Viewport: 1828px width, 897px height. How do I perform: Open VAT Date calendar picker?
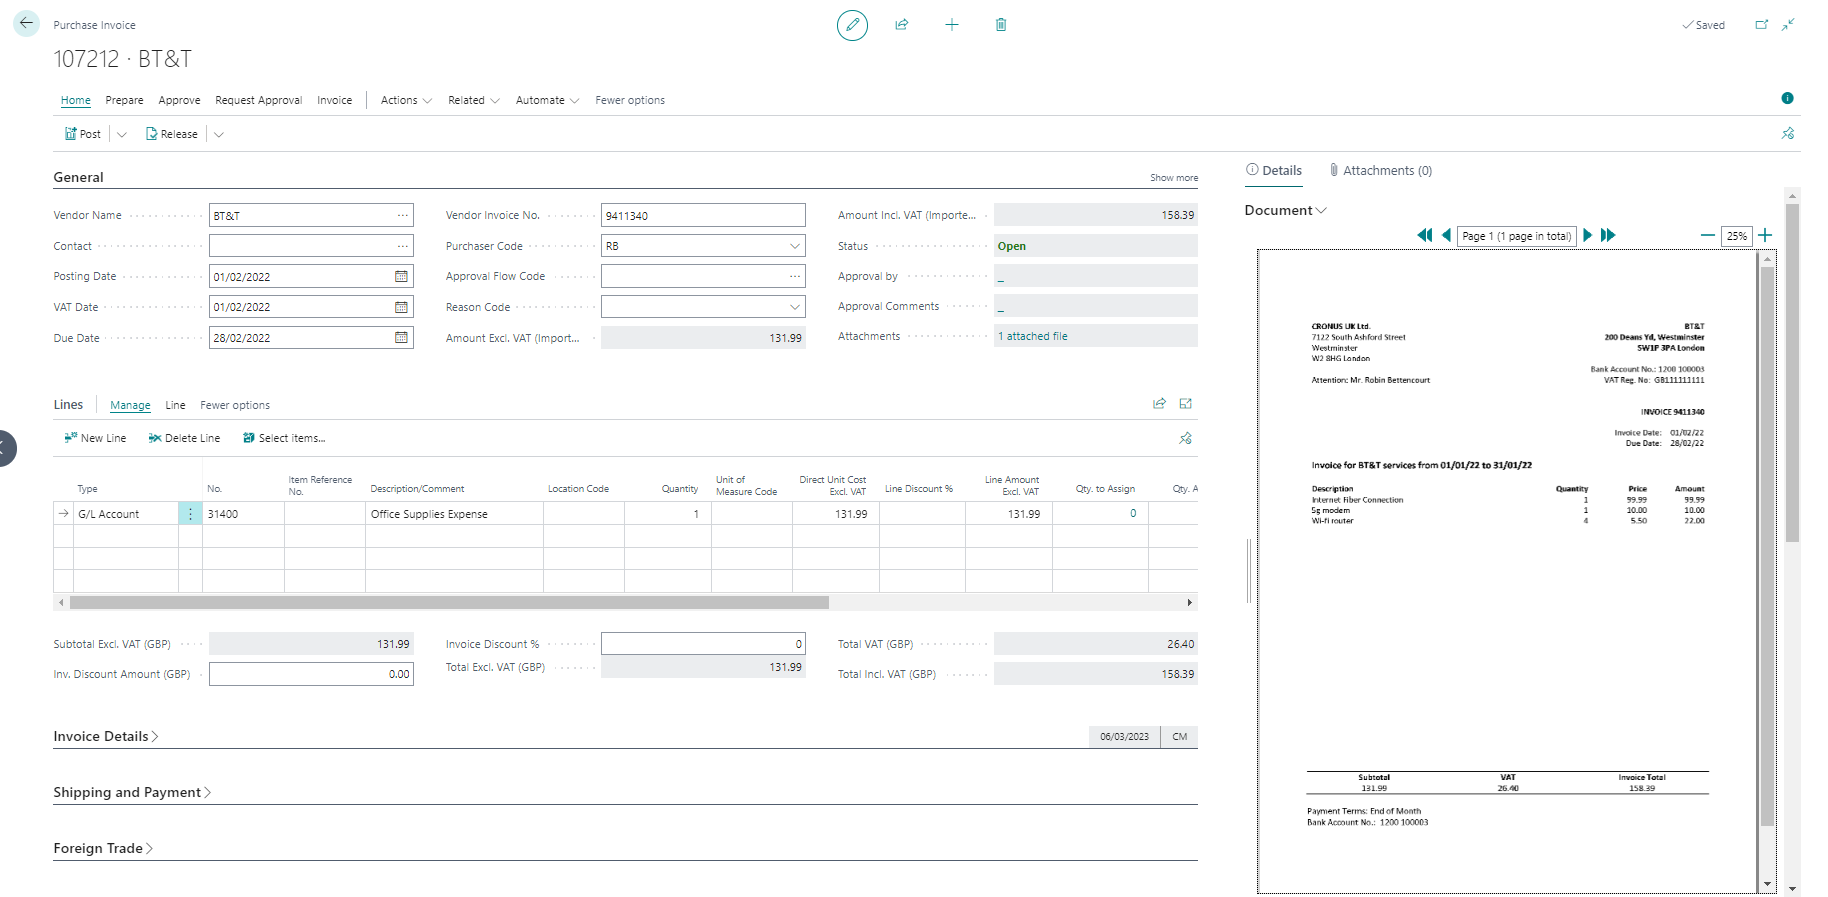point(401,307)
